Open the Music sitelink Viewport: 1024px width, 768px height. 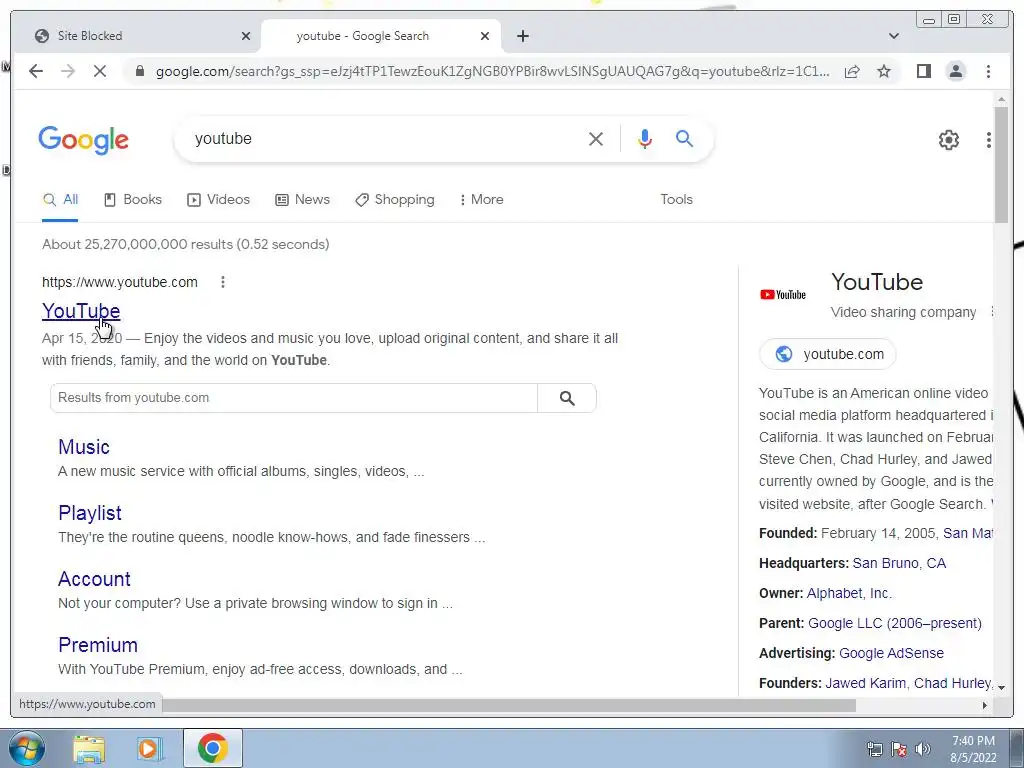(x=84, y=447)
